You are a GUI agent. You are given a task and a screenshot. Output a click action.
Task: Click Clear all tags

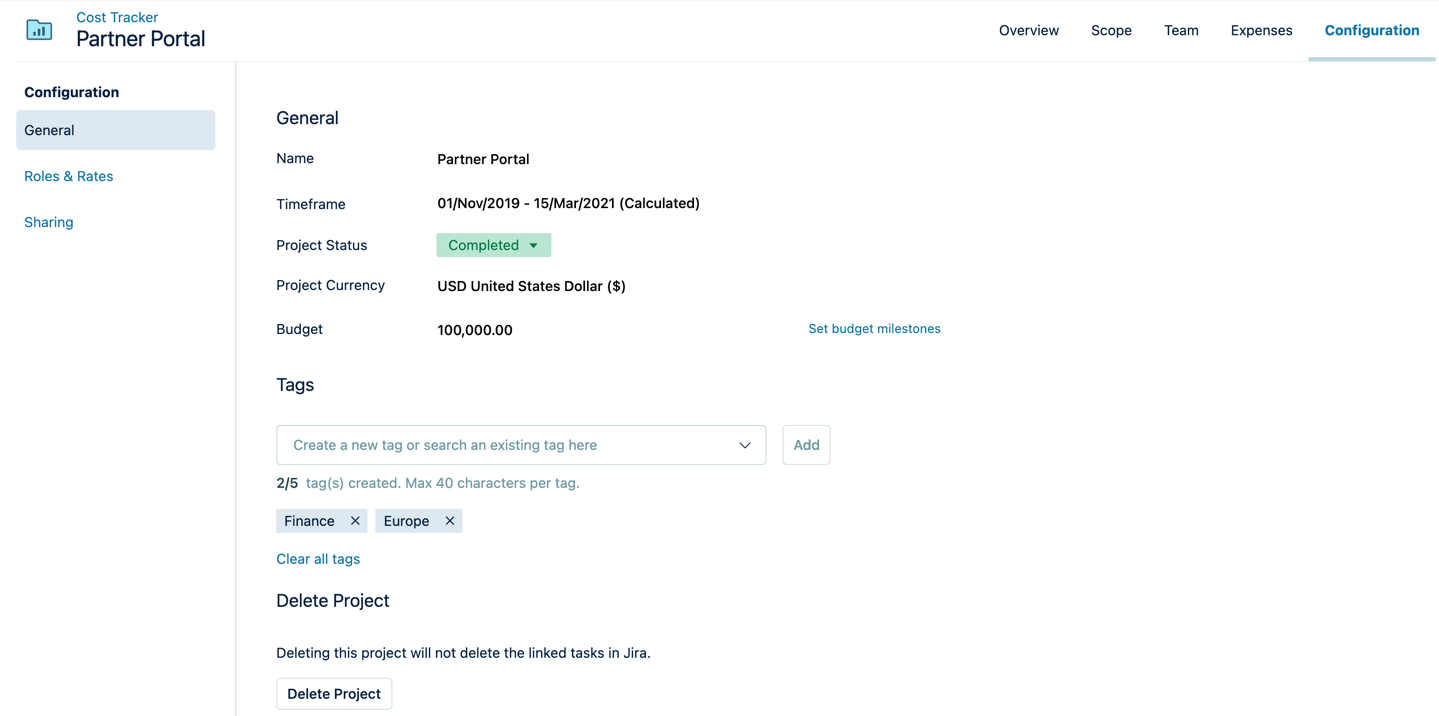click(318, 558)
